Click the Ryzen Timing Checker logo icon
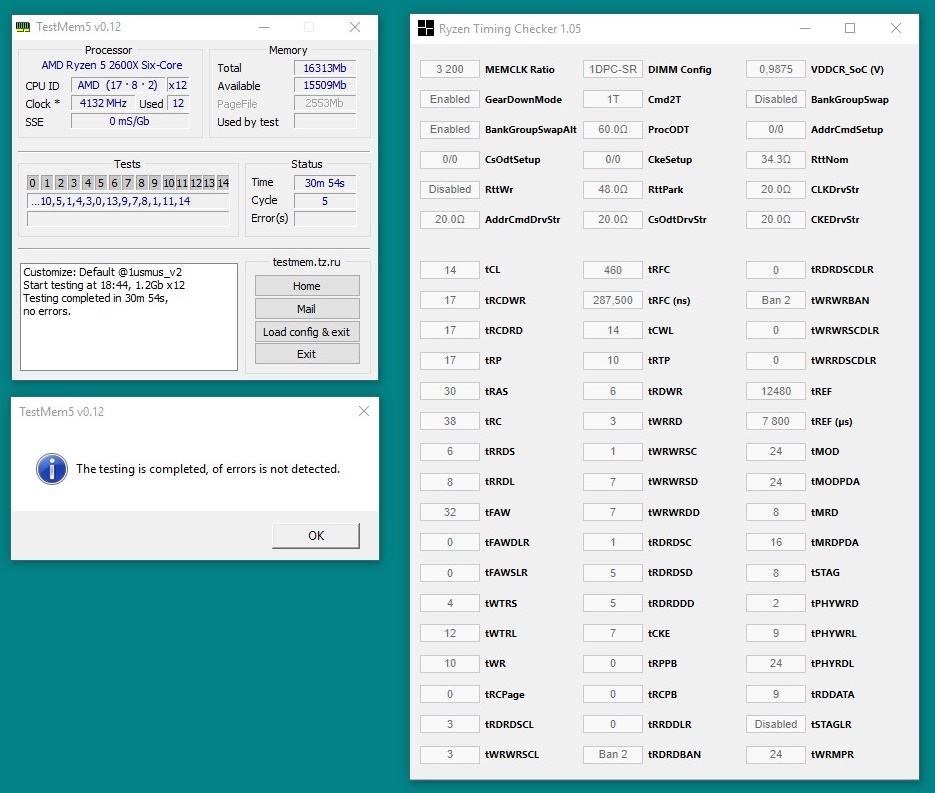935x793 pixels. click(425, 29)
